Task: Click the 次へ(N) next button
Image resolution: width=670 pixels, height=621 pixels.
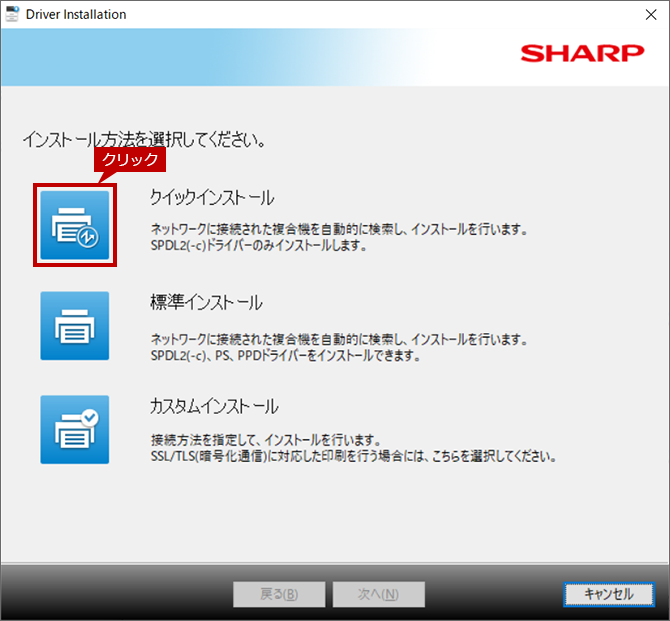Action: point(379,594)
